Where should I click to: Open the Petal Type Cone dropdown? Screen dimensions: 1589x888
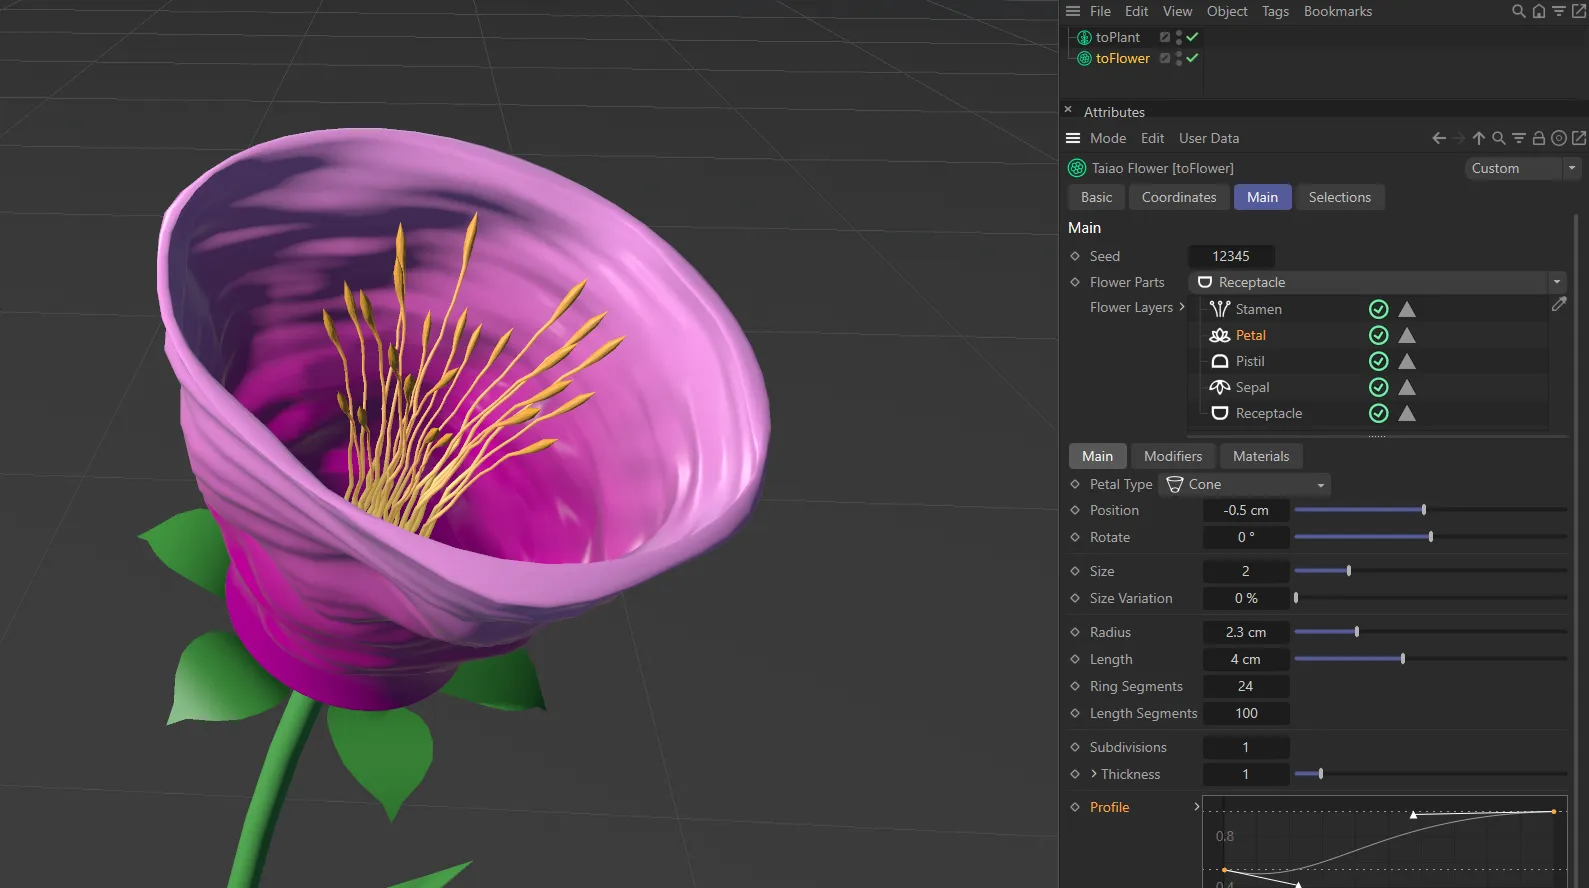1244,484
